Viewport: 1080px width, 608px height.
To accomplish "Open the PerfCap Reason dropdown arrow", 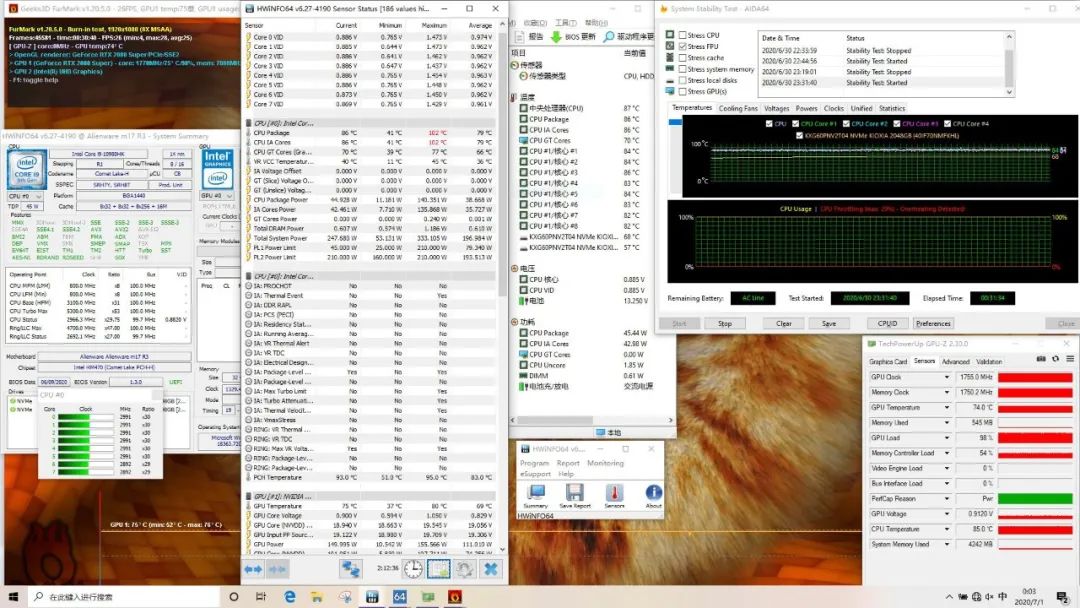I will pyautogui.click(x=947, y=498).
